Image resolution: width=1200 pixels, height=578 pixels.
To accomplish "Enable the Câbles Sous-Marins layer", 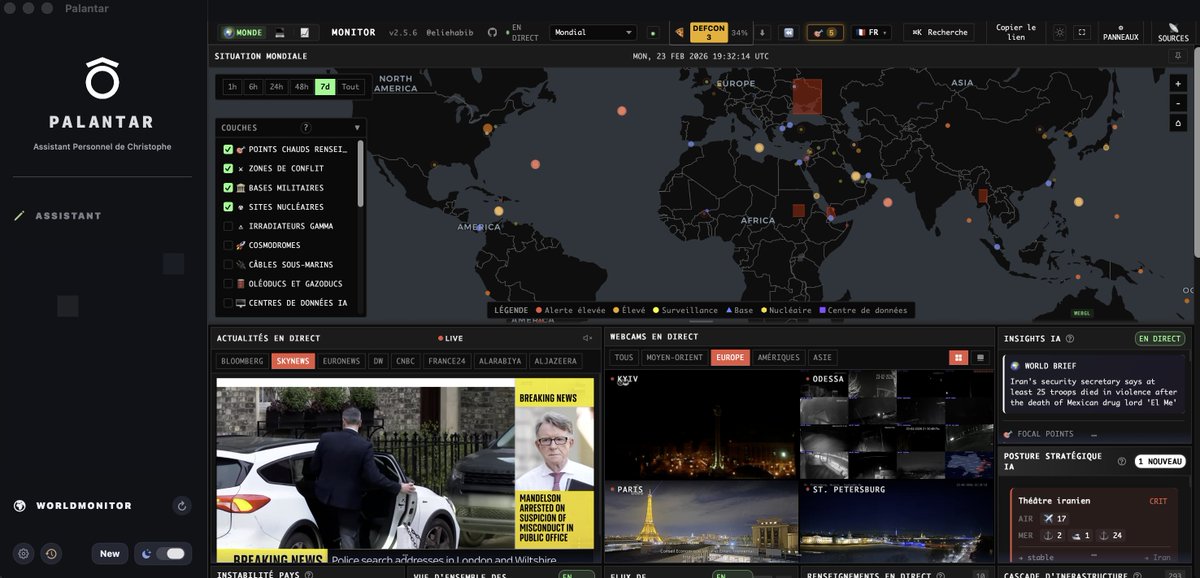I will pos(228,264).
